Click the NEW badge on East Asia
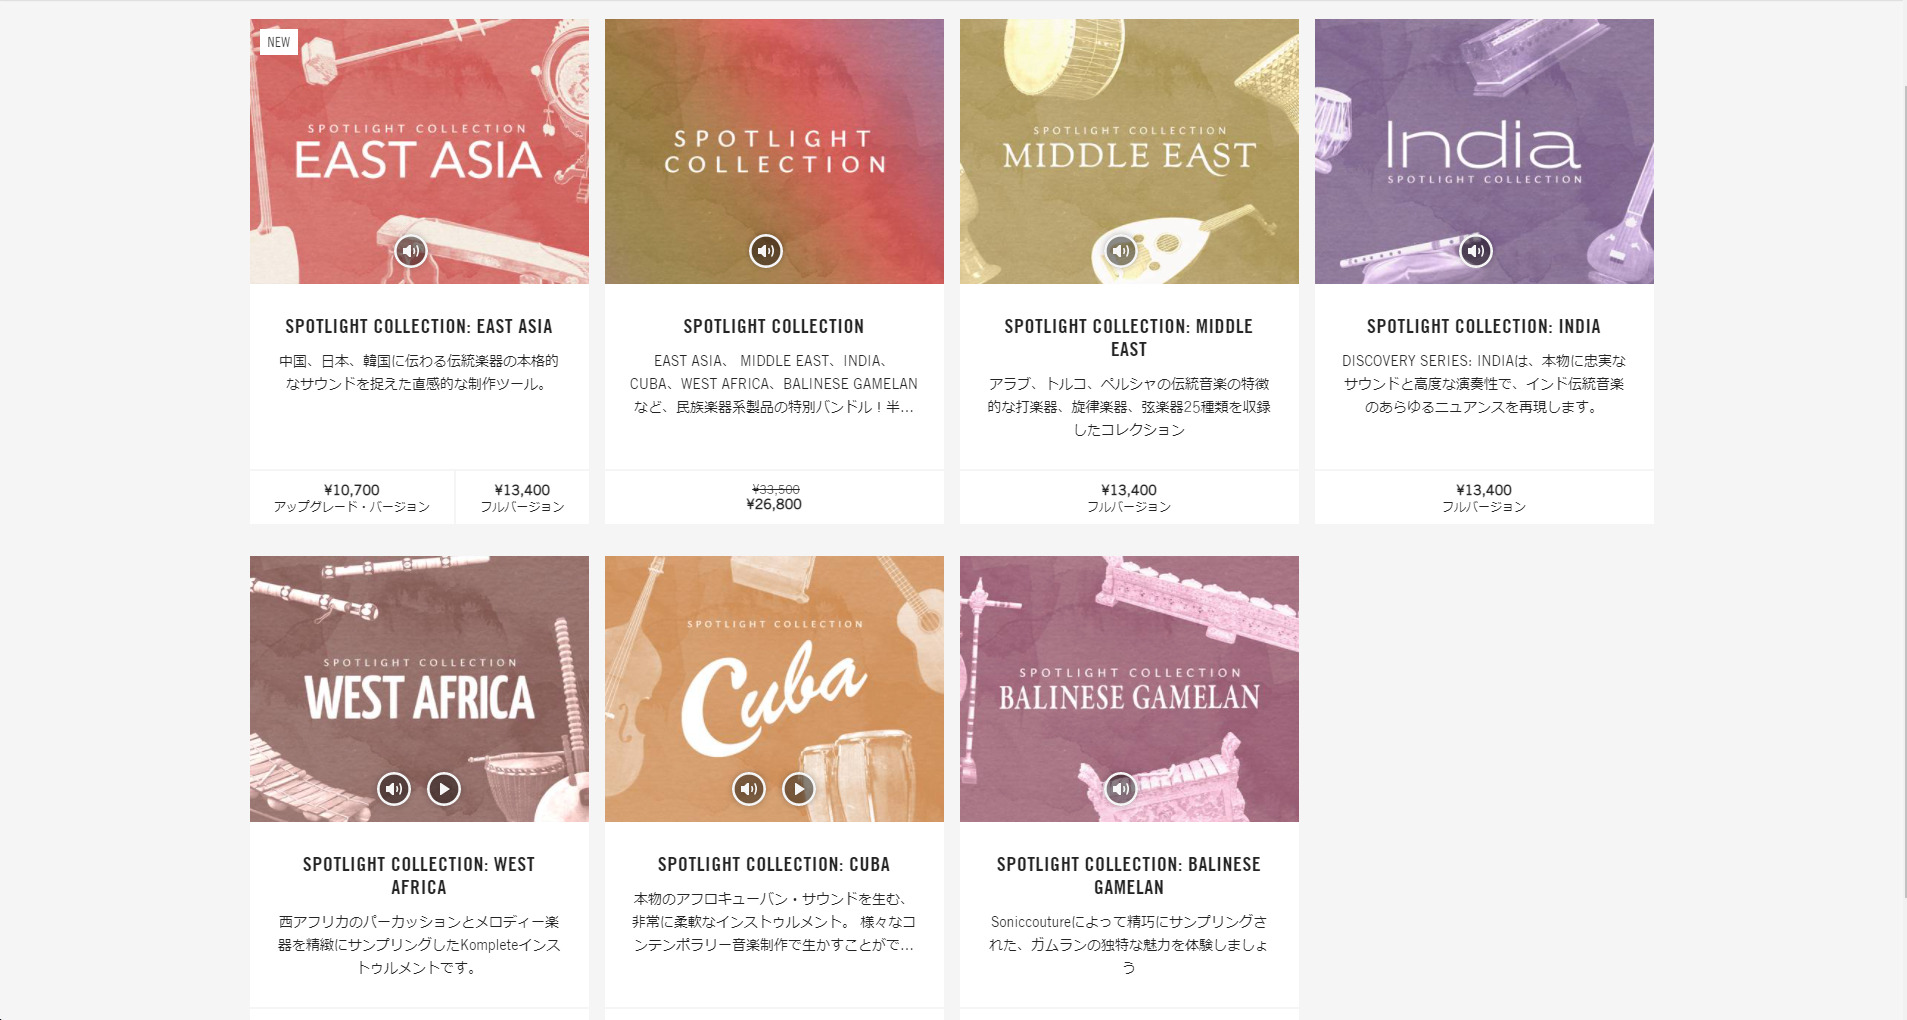This screenshot has height=1020, width=1907. click(x=279, y=42)
